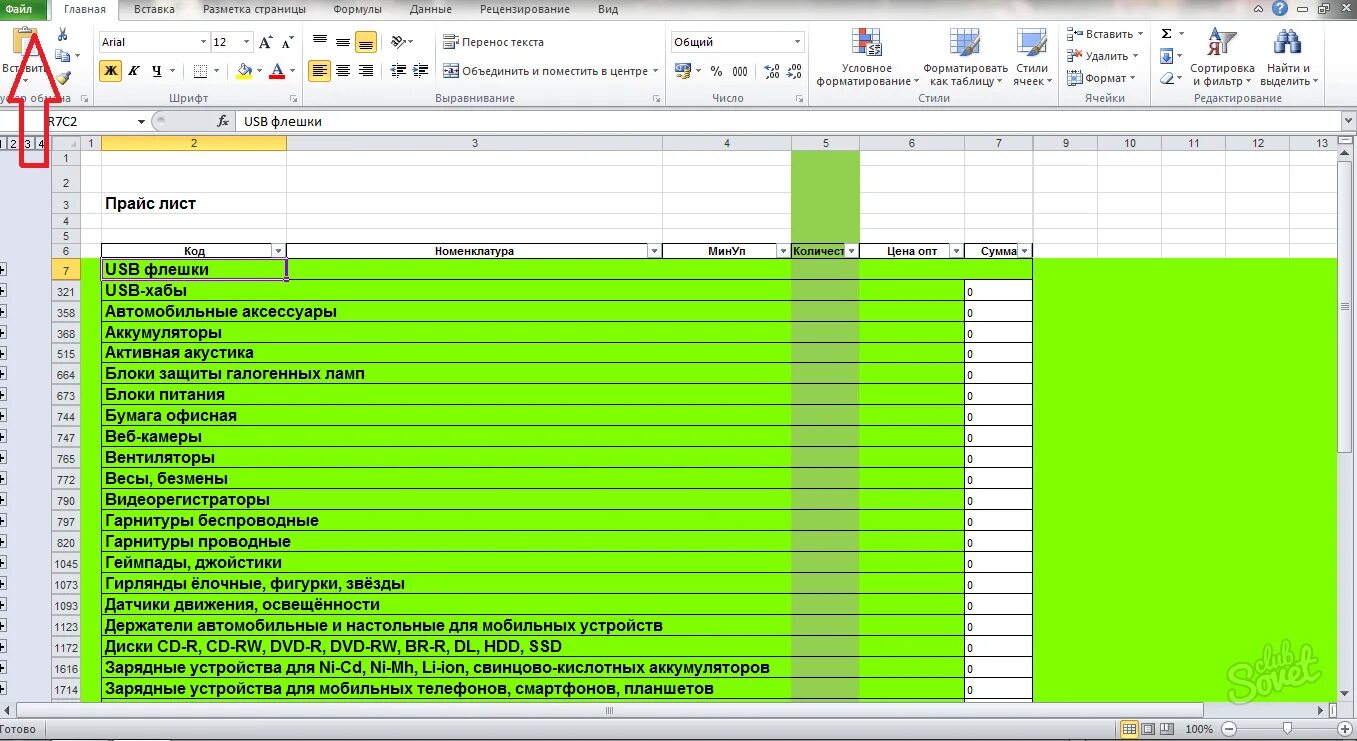Increase font size with enlarged A icon
The height and width of the screenshot is (741, 1357).
[265, 42]
